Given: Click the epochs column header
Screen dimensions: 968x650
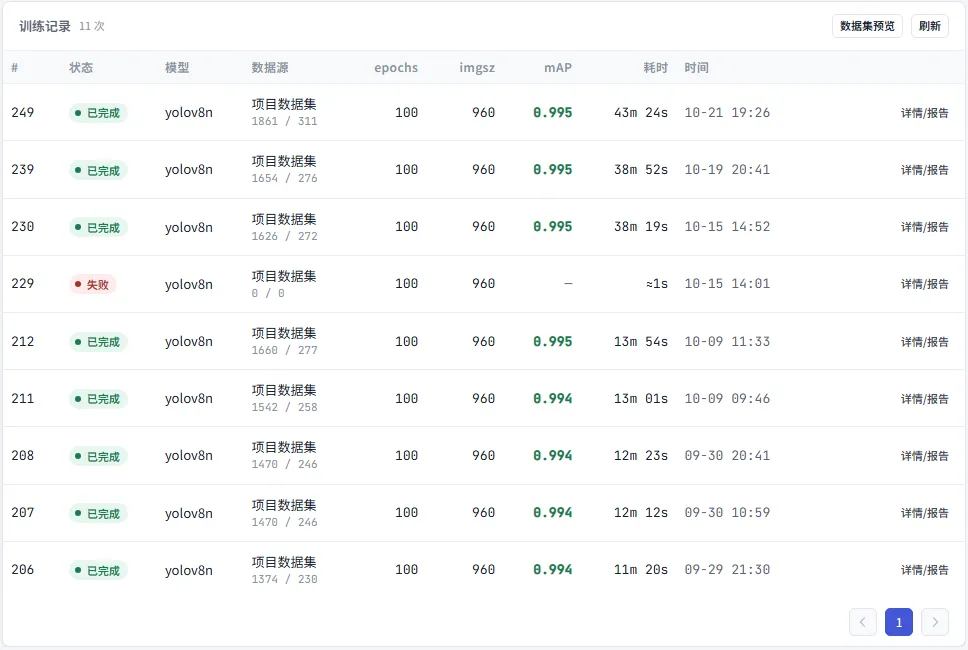Looking at the screenshot, I should click(396, 67).
